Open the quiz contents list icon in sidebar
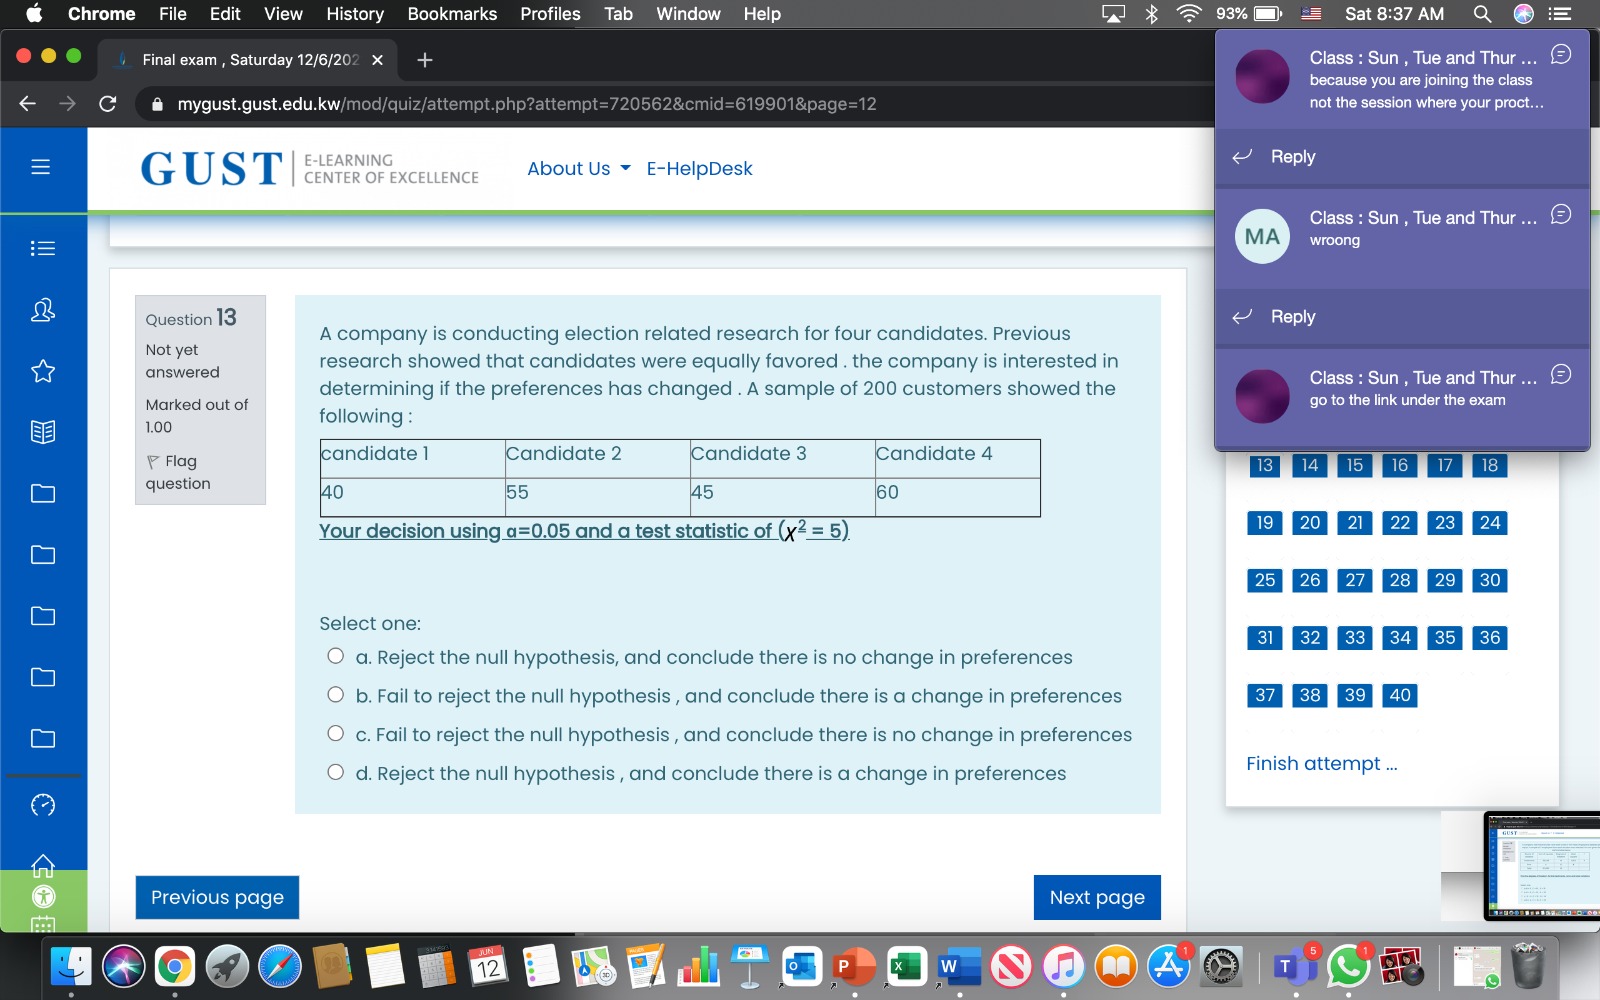The width and height of the screenshot is (1600, 1000). click(43, 248)
